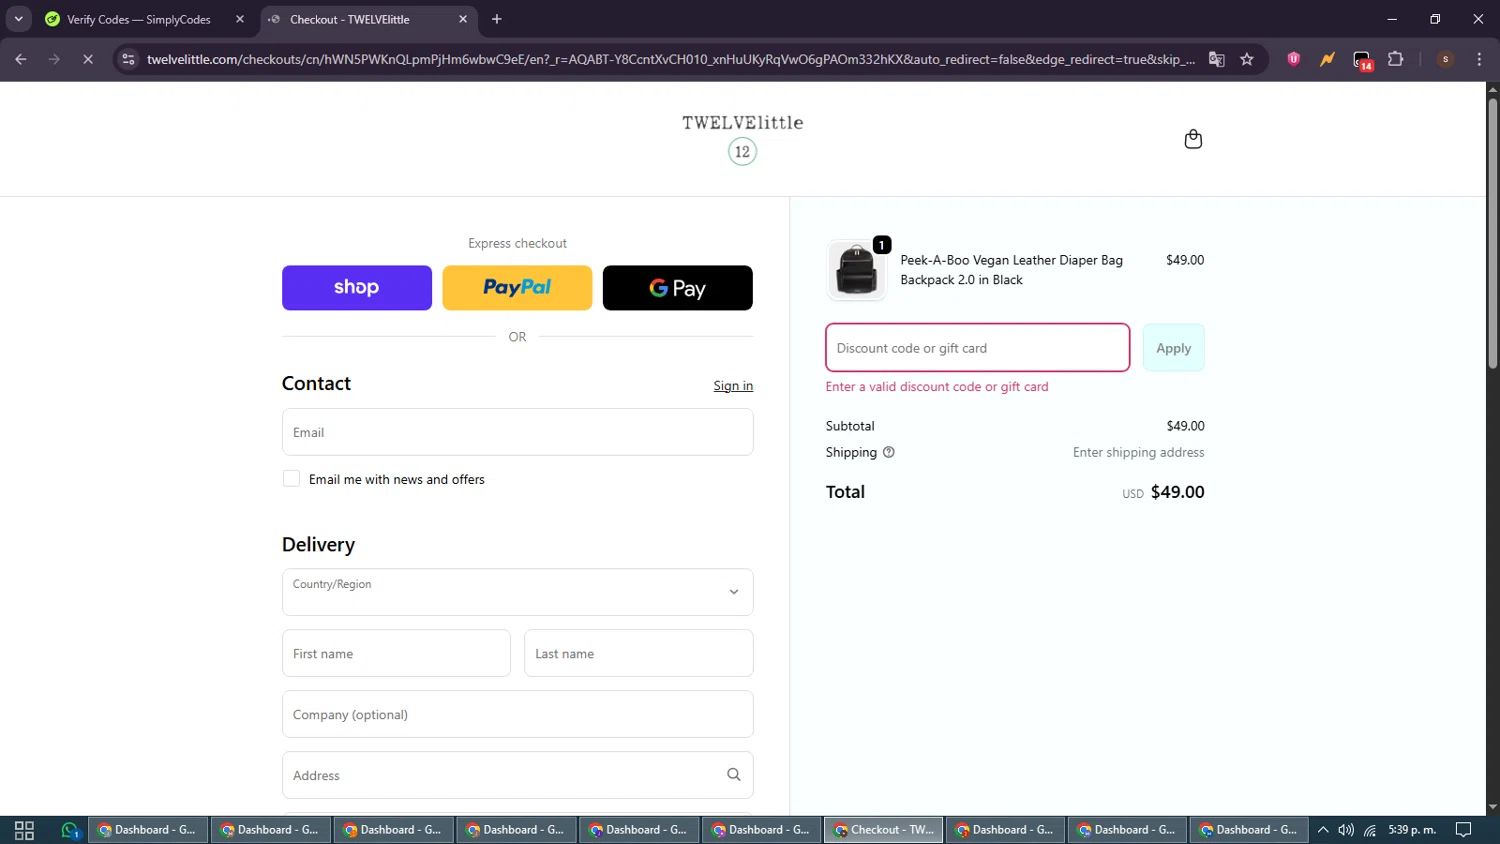This screenshot has width=1500, height=844.
Task: Click the Sign in link
Action: [733, 386]
